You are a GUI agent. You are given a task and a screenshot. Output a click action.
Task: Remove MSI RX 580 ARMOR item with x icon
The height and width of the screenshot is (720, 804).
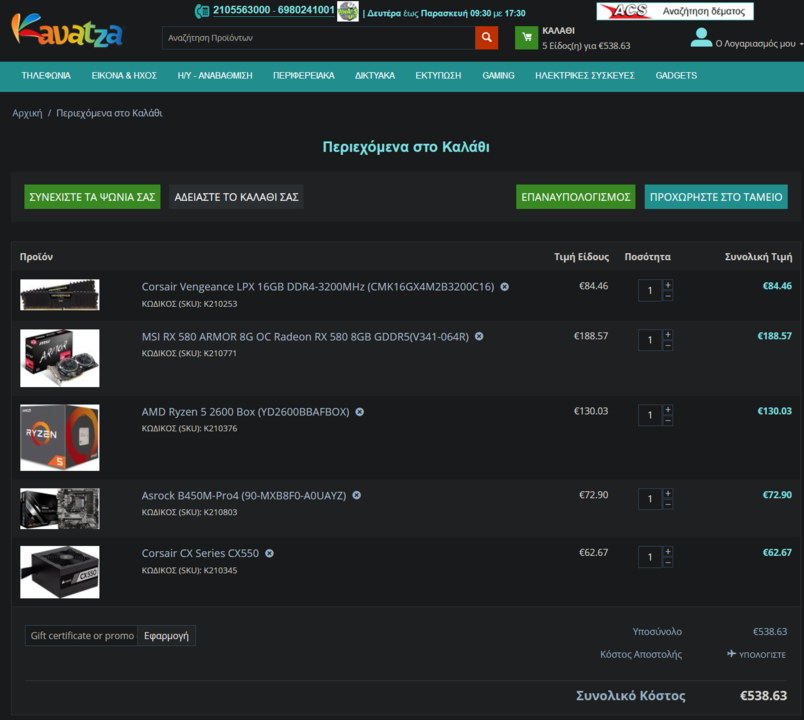point(479,336)
